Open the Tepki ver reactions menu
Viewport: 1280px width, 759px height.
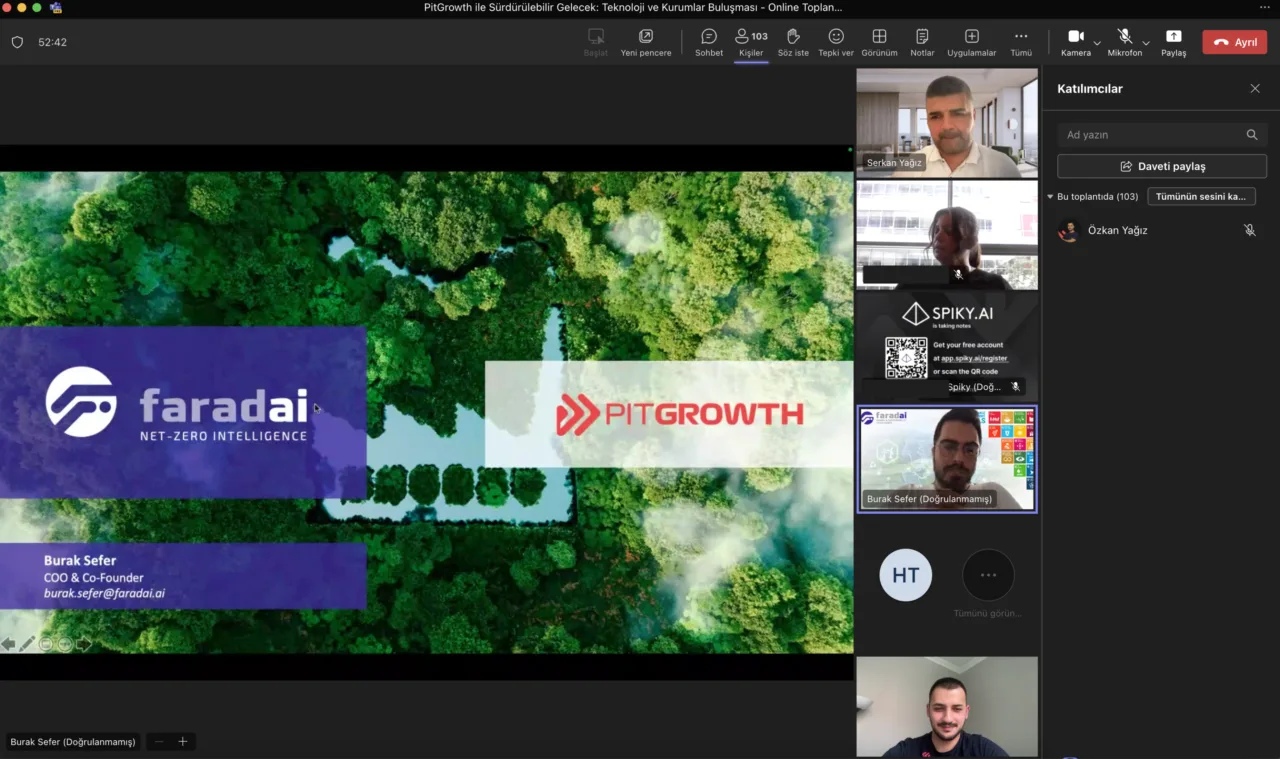836,42
